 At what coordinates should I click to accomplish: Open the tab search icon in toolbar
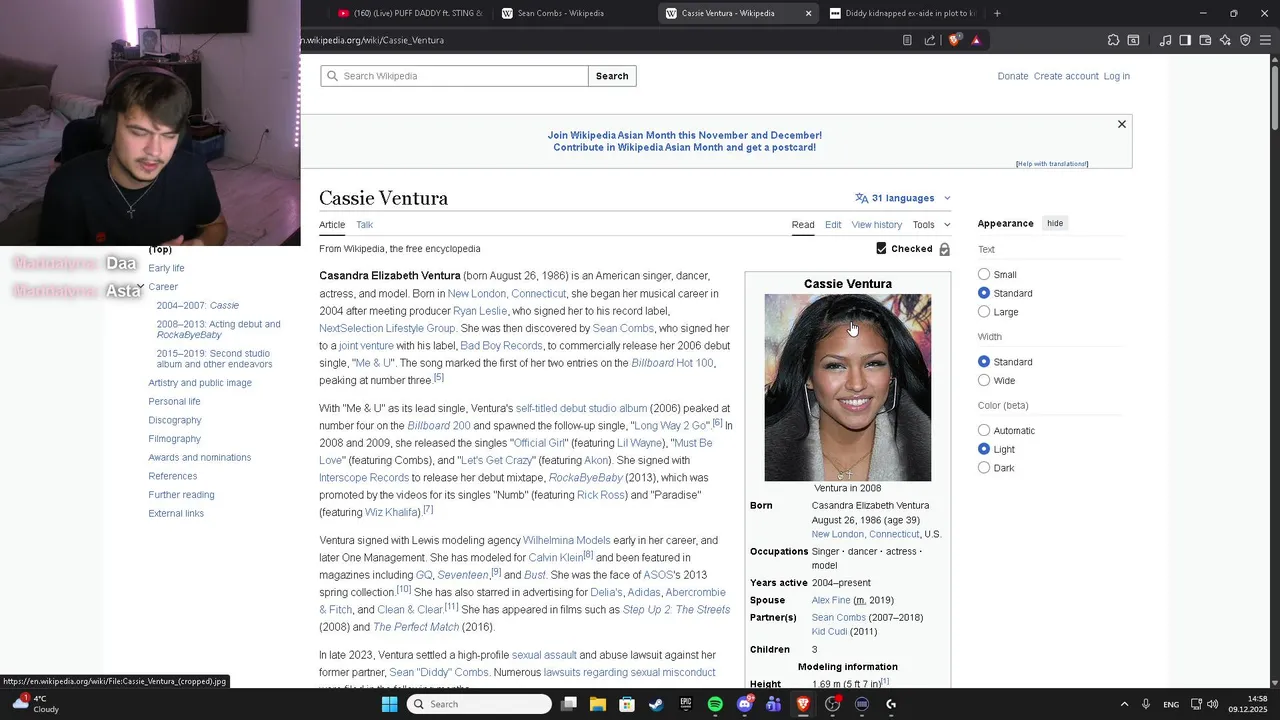[x=1133, y=40]
